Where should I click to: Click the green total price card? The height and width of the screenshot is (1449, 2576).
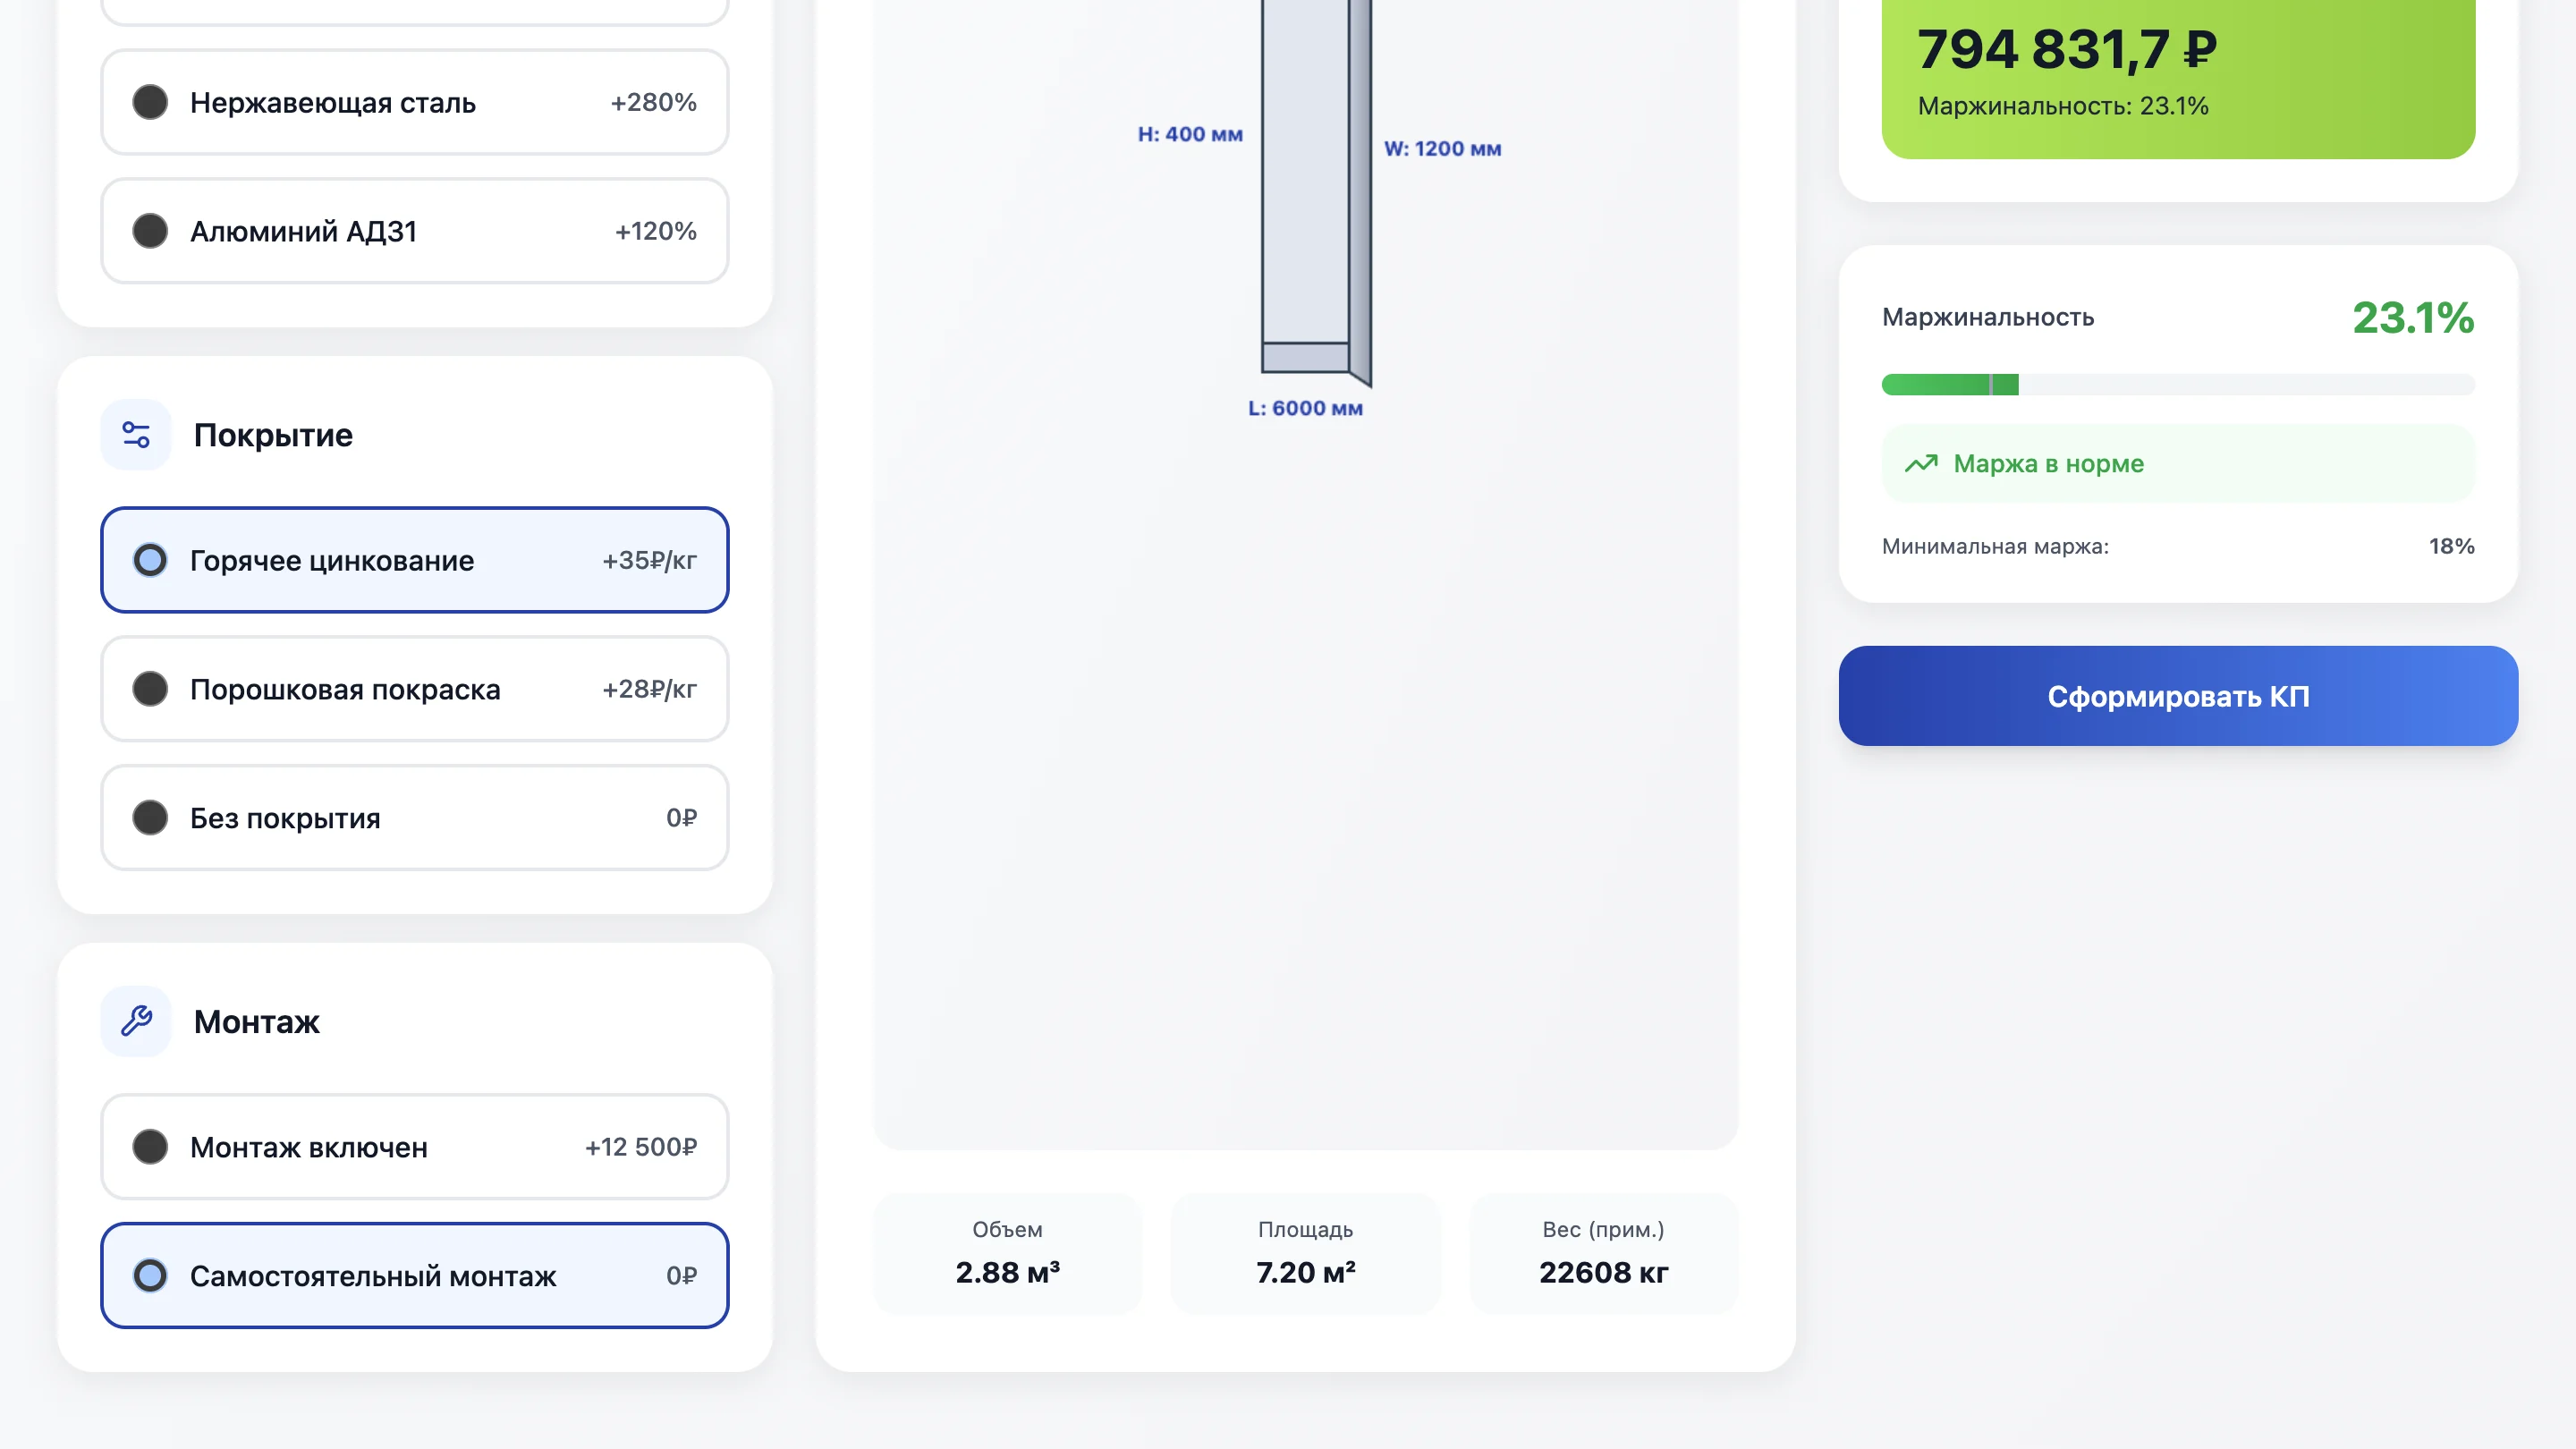(x=2178, y=75)
